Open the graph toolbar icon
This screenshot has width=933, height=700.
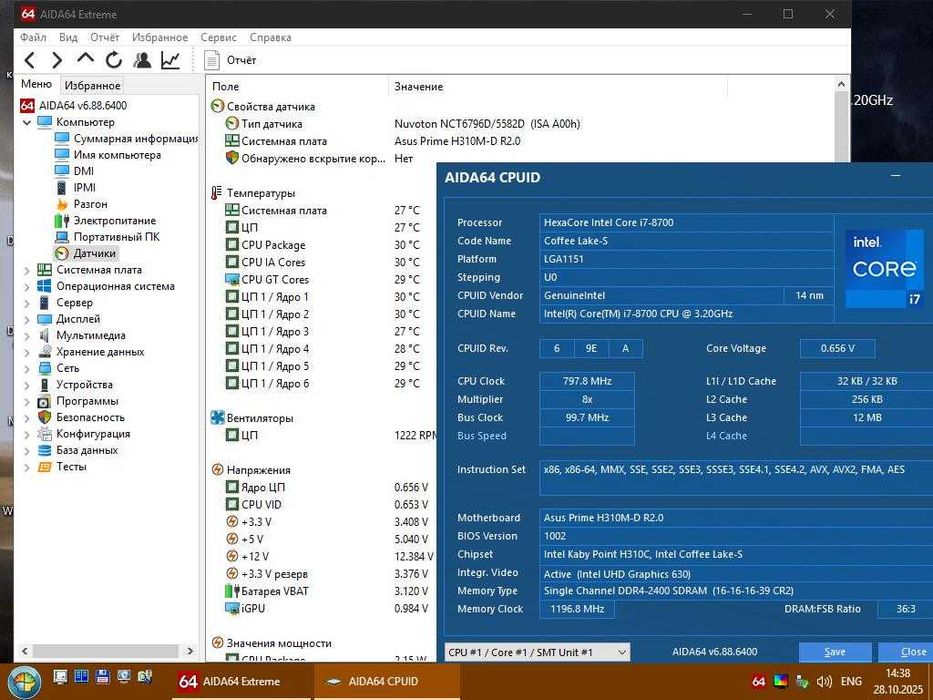pyautogui.click(x=170, y=60)
